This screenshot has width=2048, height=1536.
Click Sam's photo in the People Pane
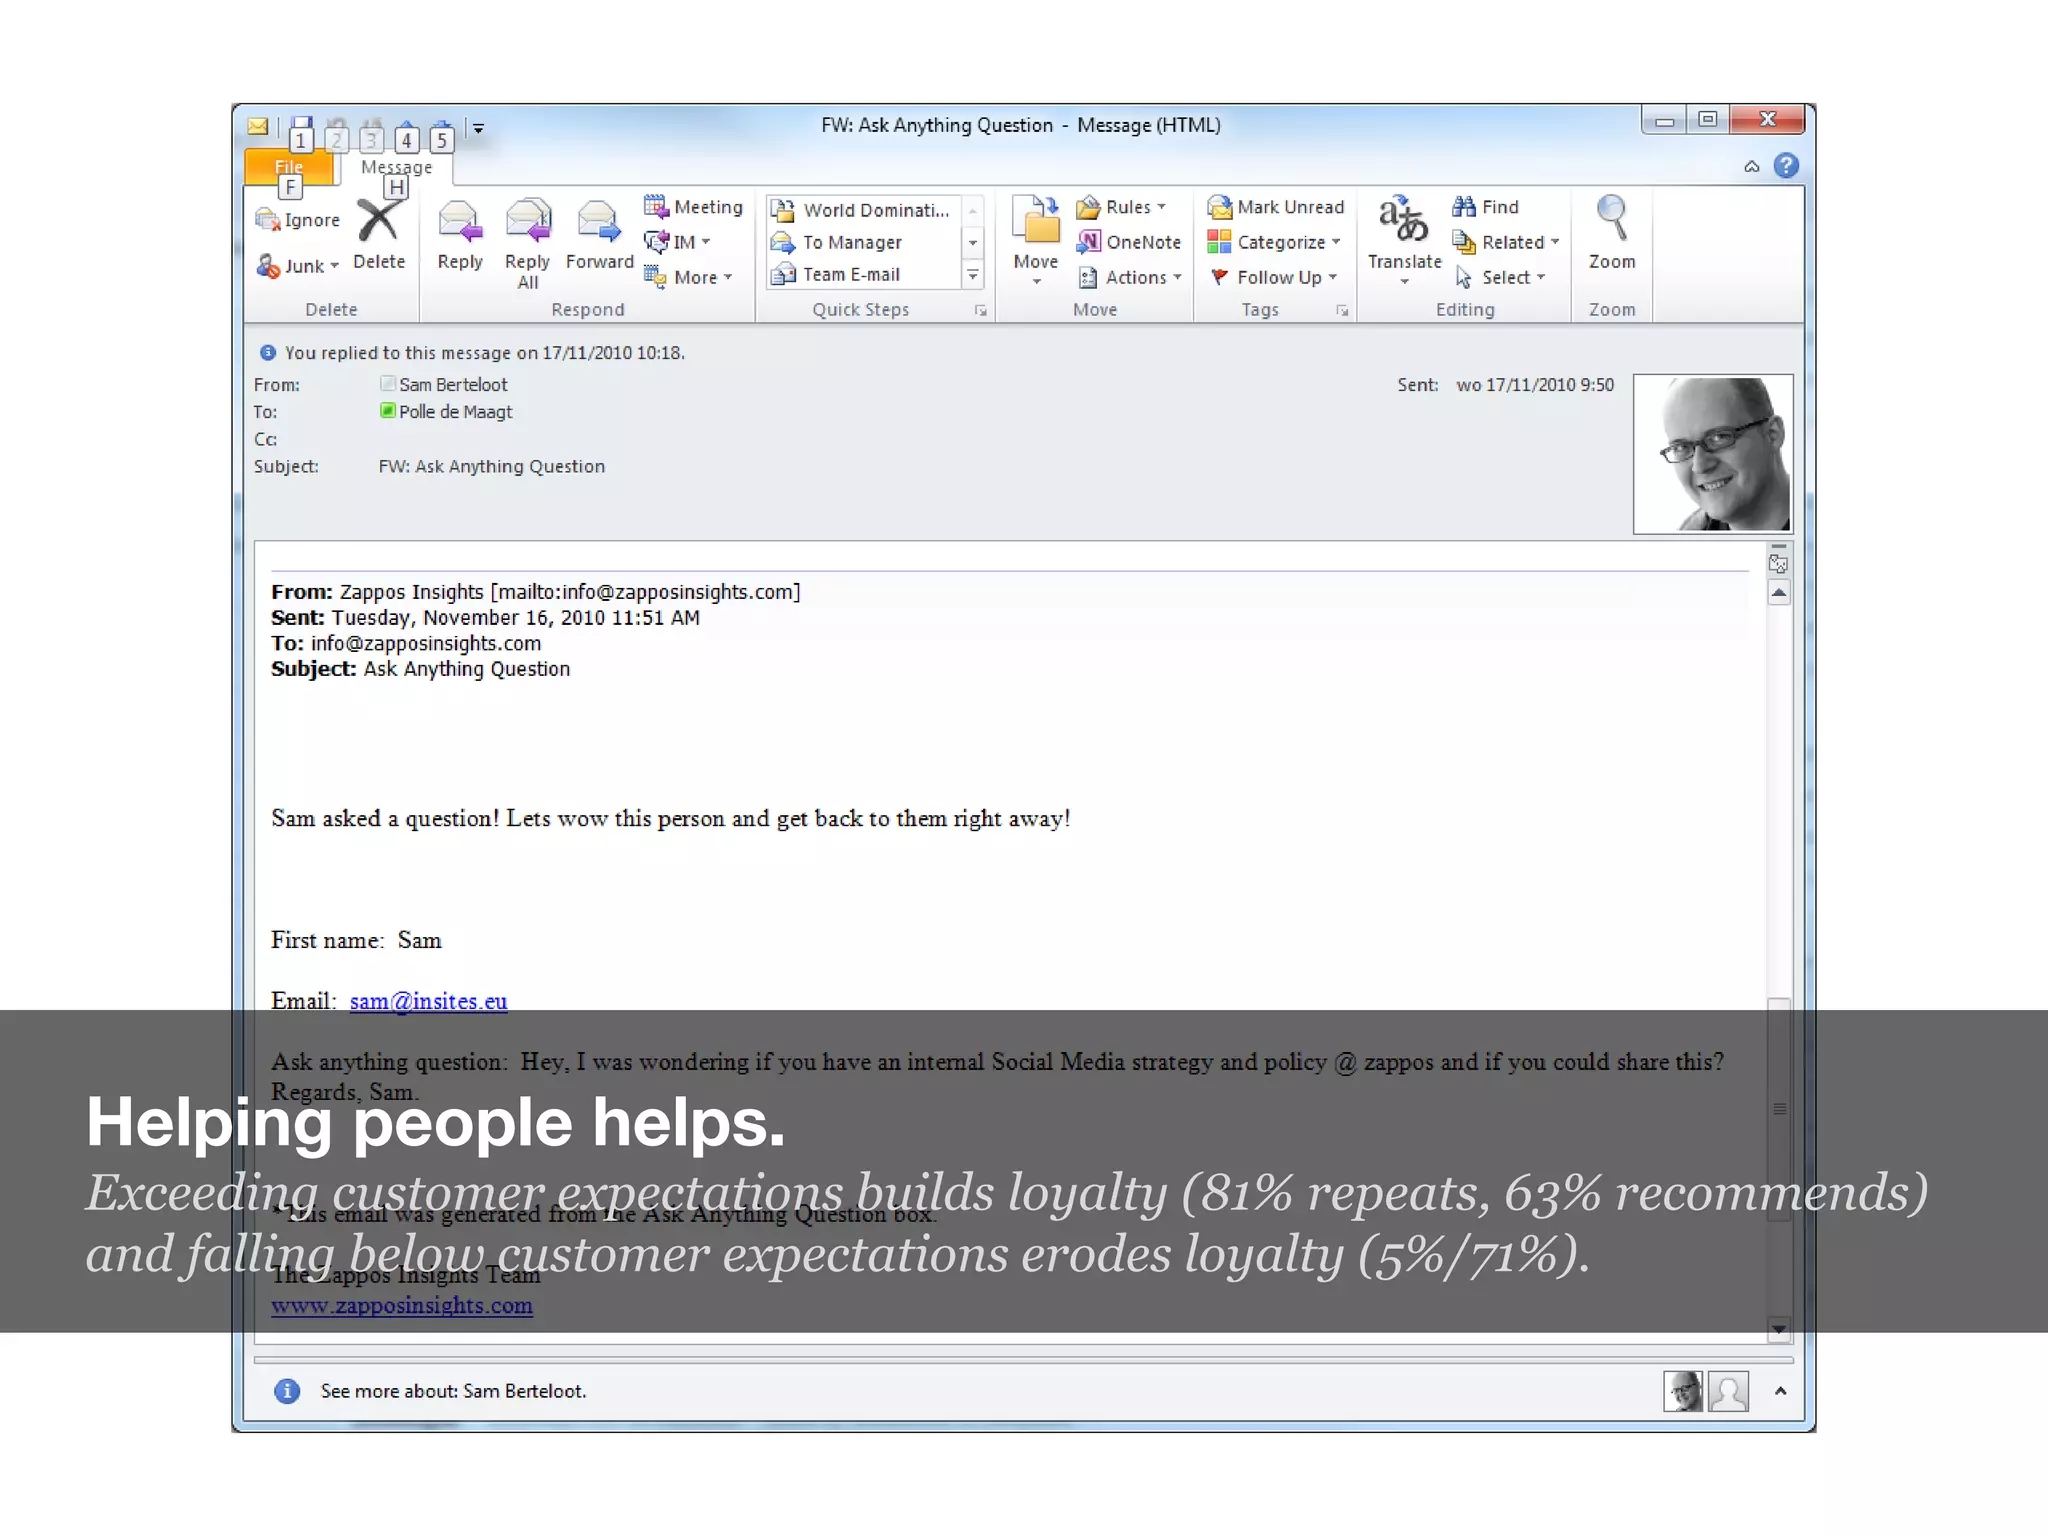point(1683,1391)
